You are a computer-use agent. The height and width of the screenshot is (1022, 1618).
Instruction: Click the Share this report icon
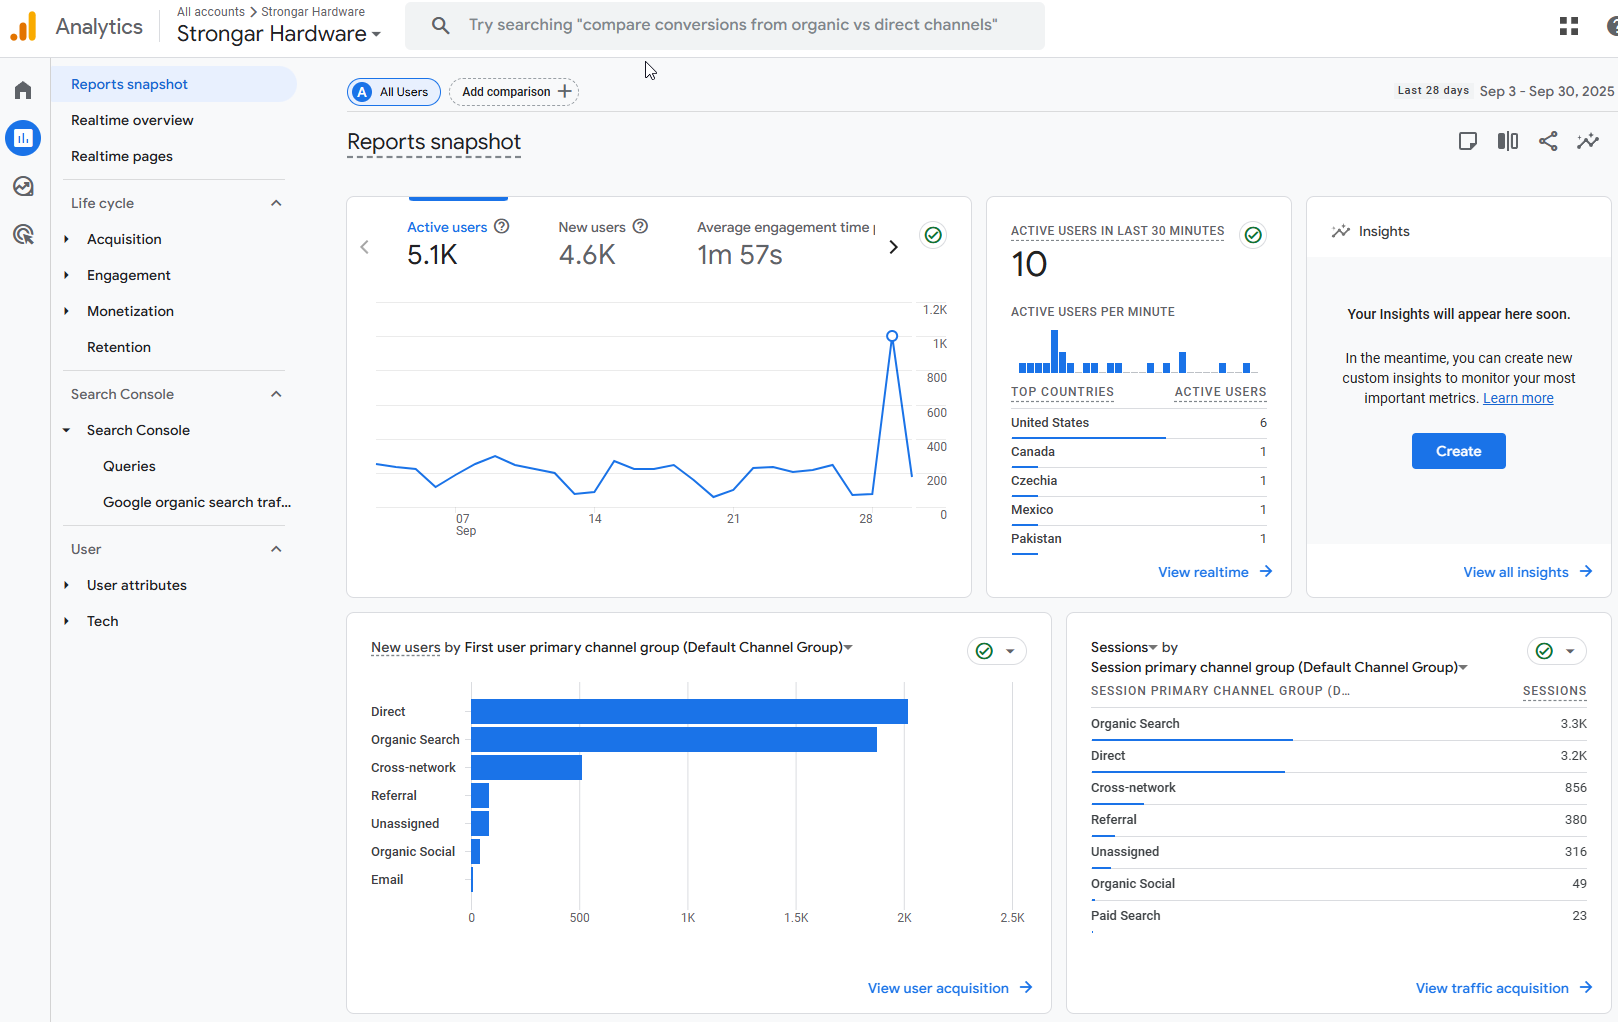coord(1547,141)
